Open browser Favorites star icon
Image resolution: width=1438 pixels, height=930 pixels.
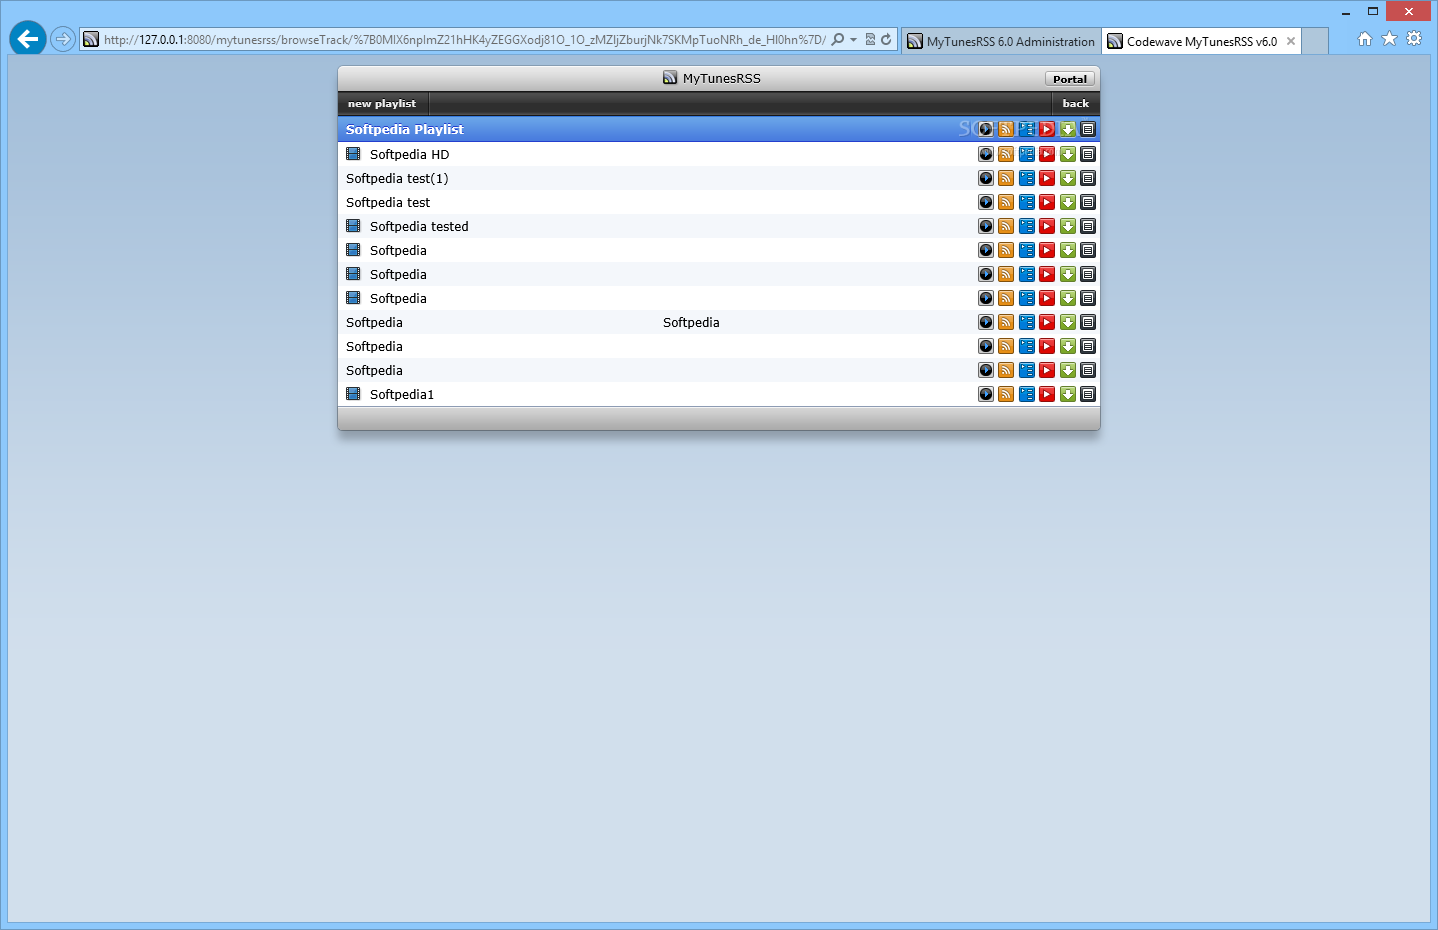point(1389,39)
